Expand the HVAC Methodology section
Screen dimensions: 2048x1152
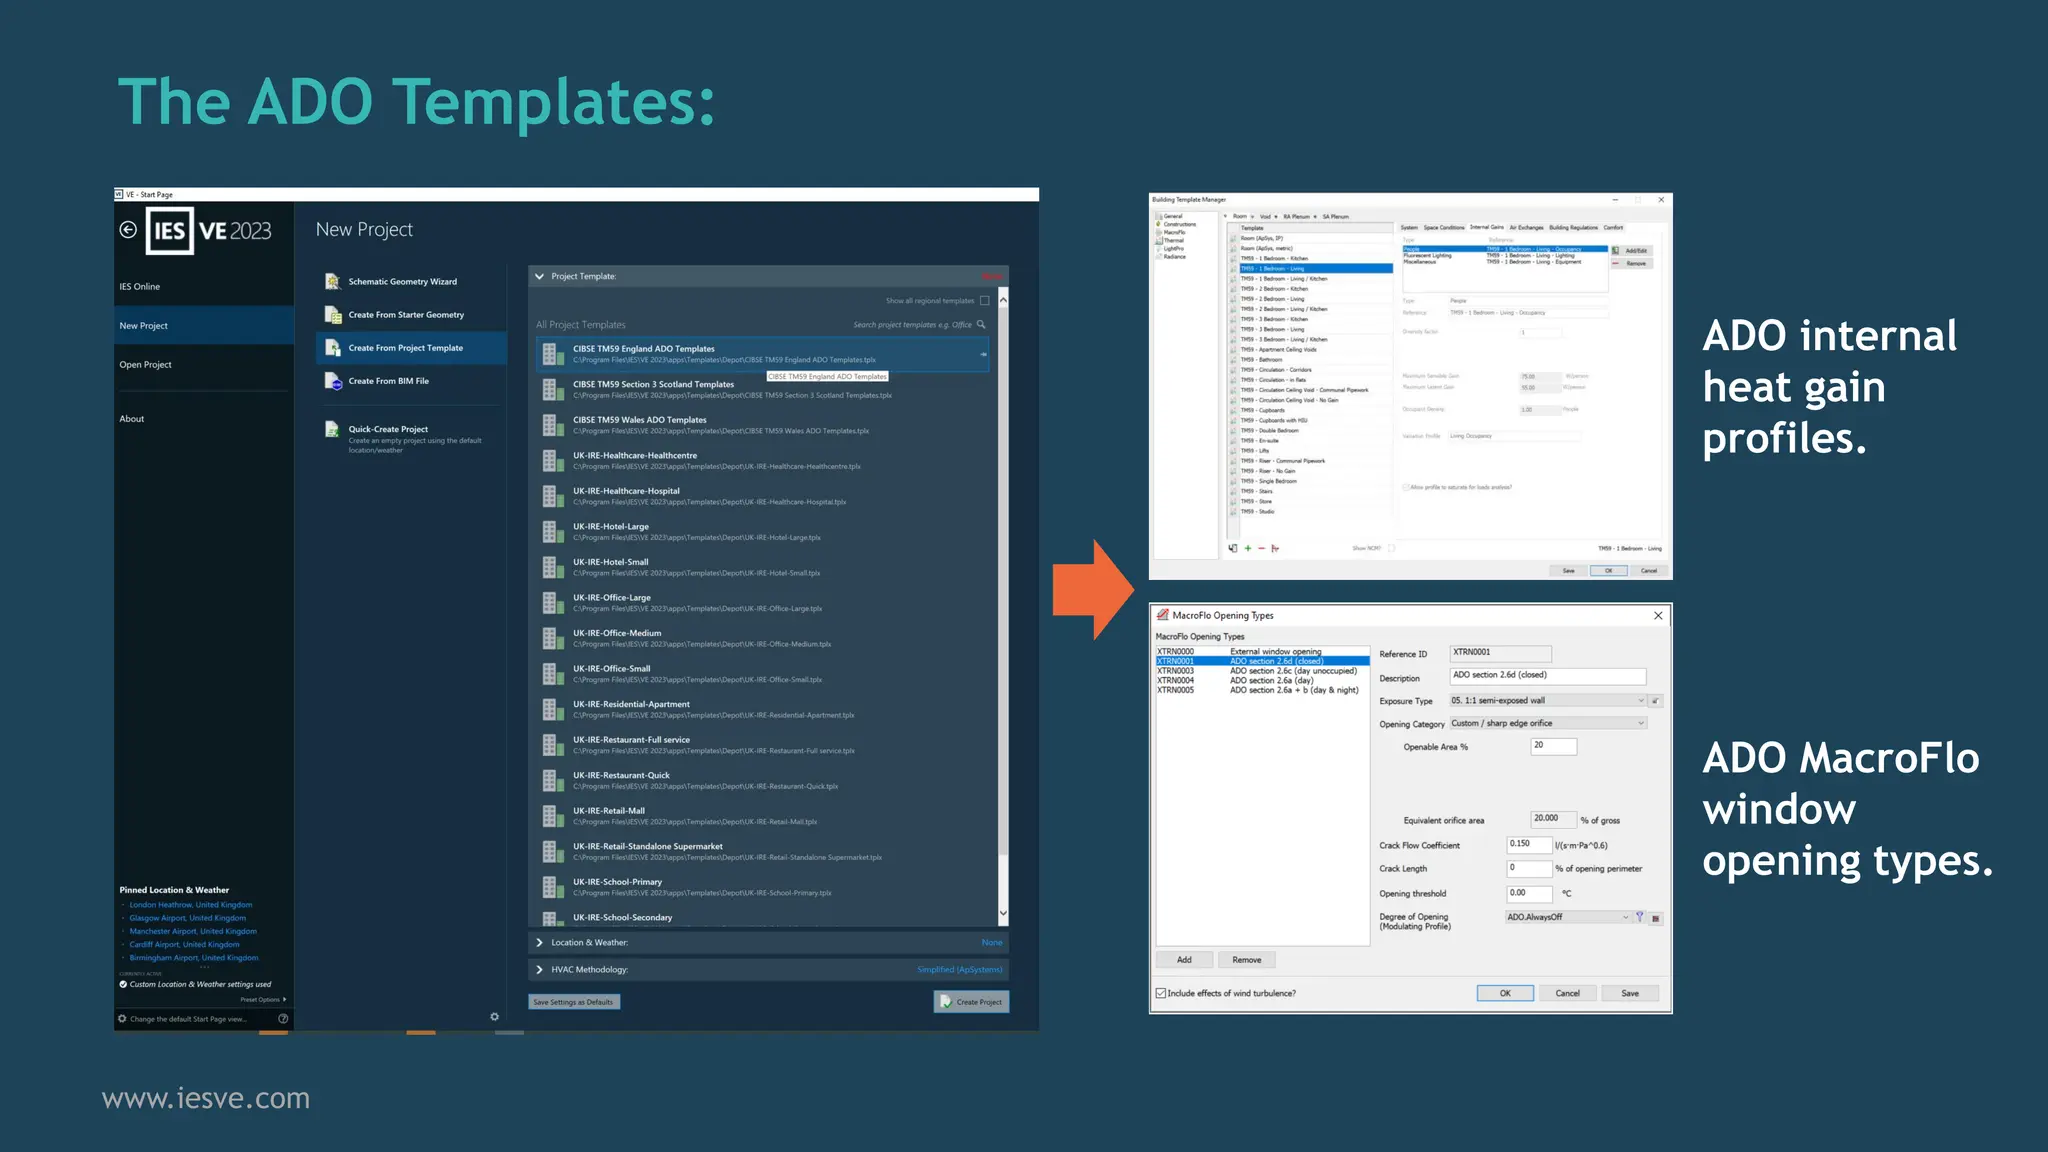540,970
